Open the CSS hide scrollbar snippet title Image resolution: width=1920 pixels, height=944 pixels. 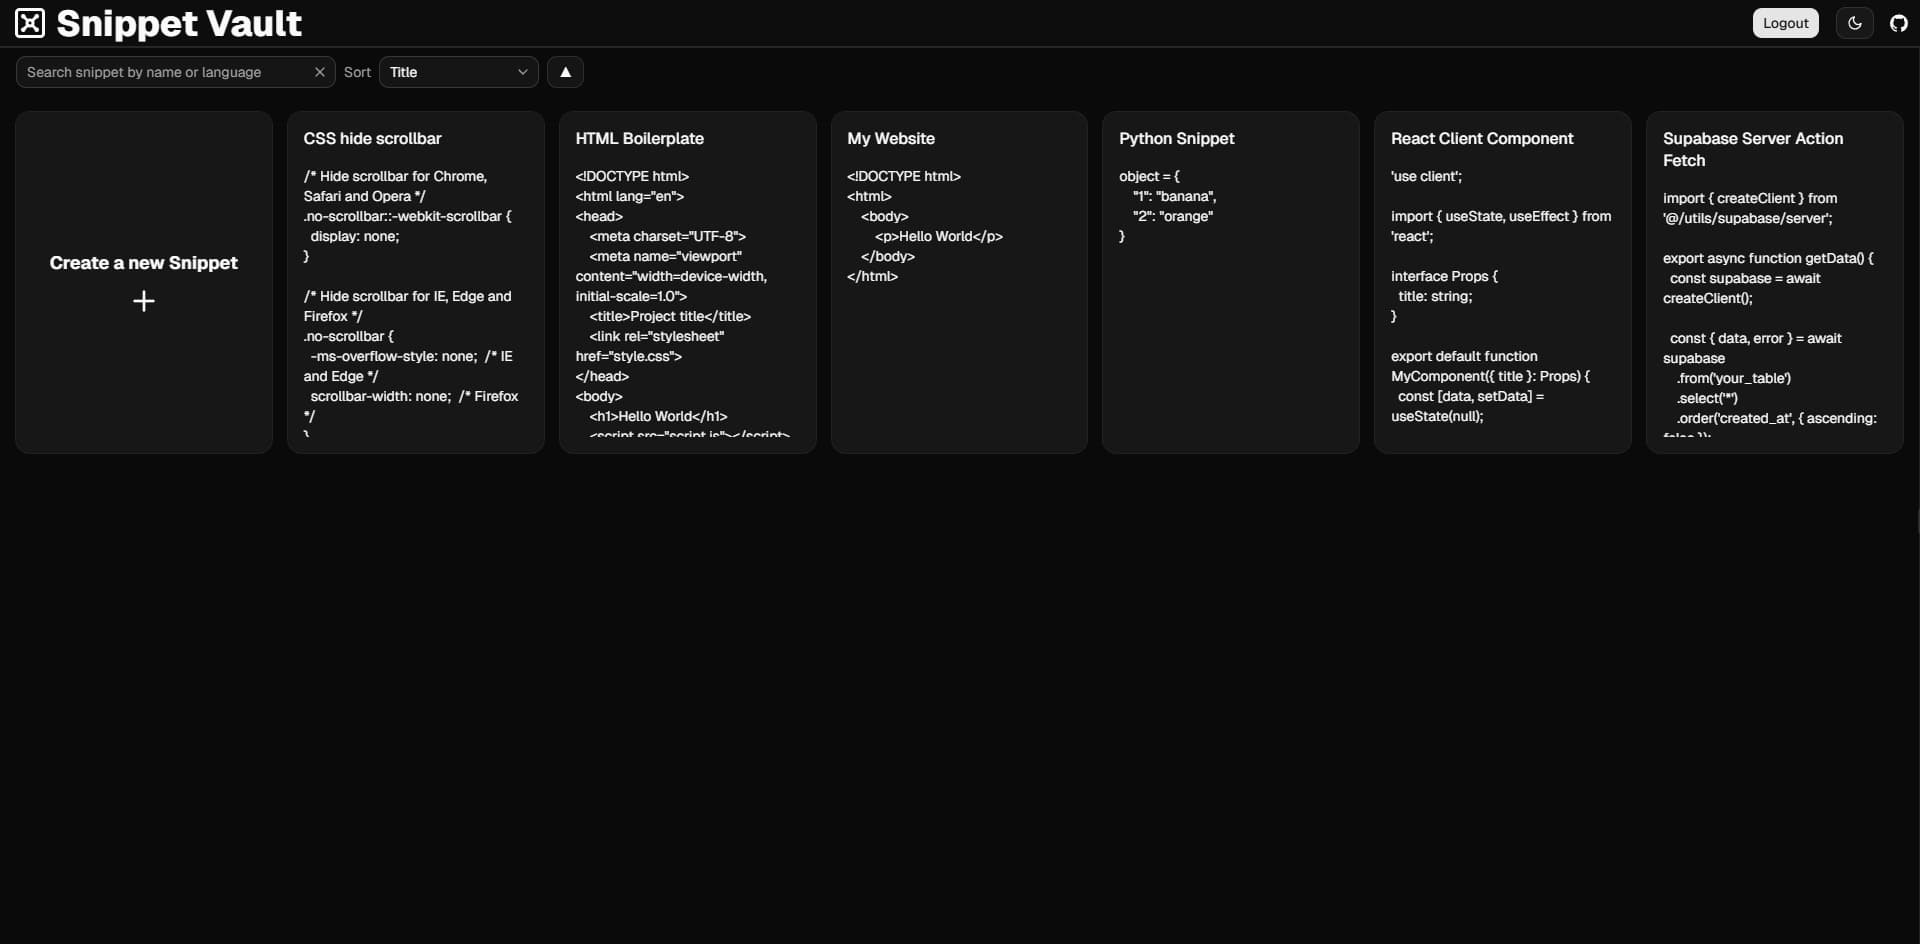[x=372, y=139]
